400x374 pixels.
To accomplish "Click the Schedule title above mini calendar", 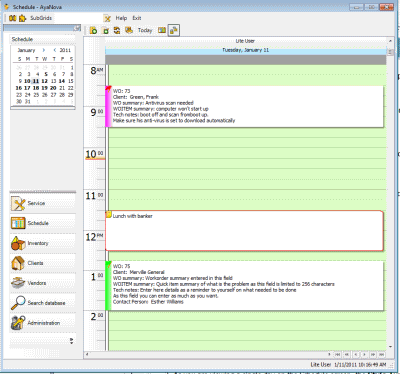I will (22, 39).
